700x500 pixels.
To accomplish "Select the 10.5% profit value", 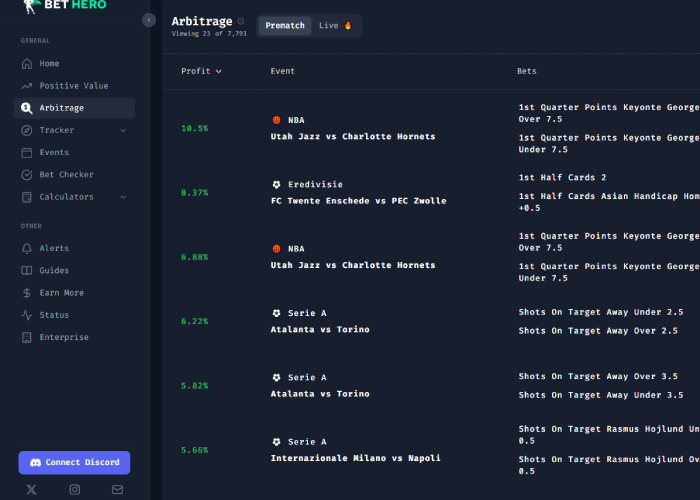I will pyautogui.click(x=195, y=128).
